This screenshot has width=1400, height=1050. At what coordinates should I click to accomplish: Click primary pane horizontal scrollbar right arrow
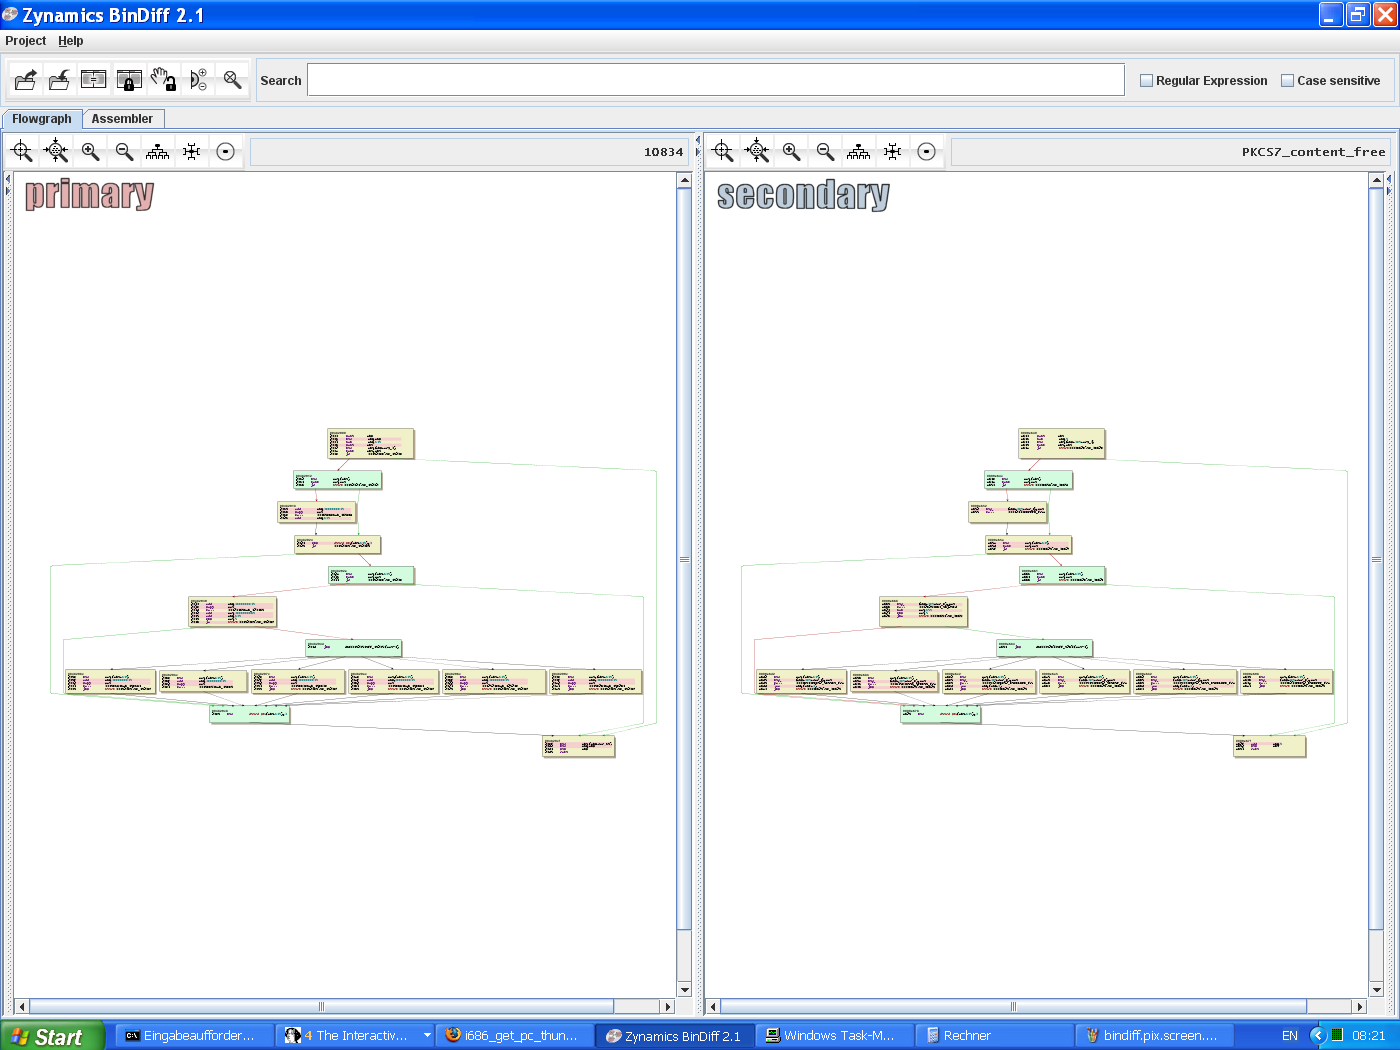(x=668, y=1007)
